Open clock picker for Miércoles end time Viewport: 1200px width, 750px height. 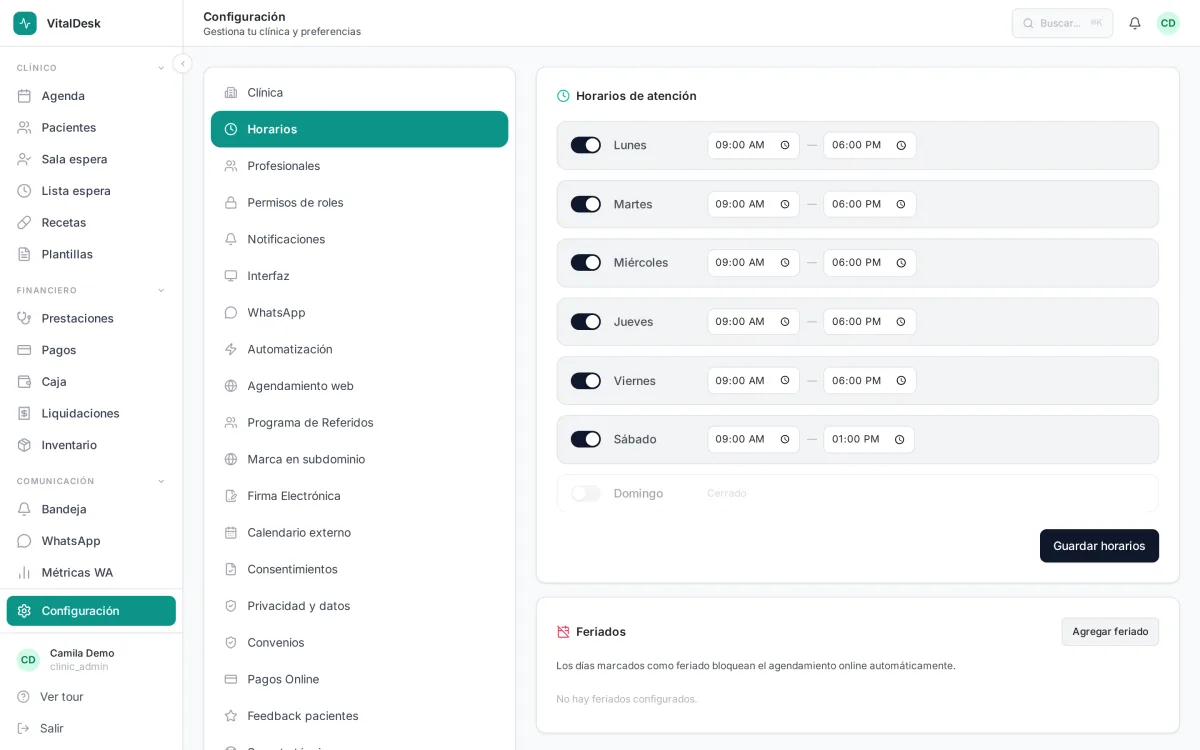point(901,262)
